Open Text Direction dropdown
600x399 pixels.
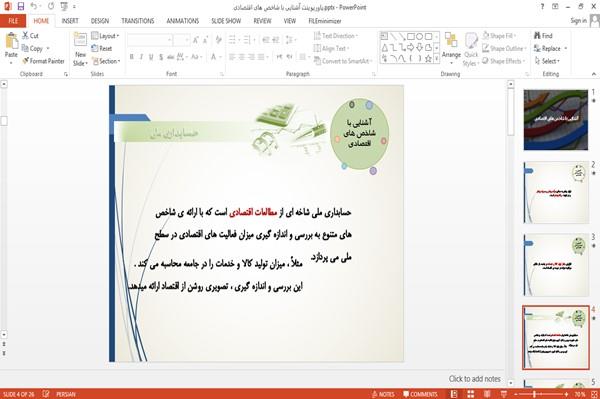coord(336,36)
